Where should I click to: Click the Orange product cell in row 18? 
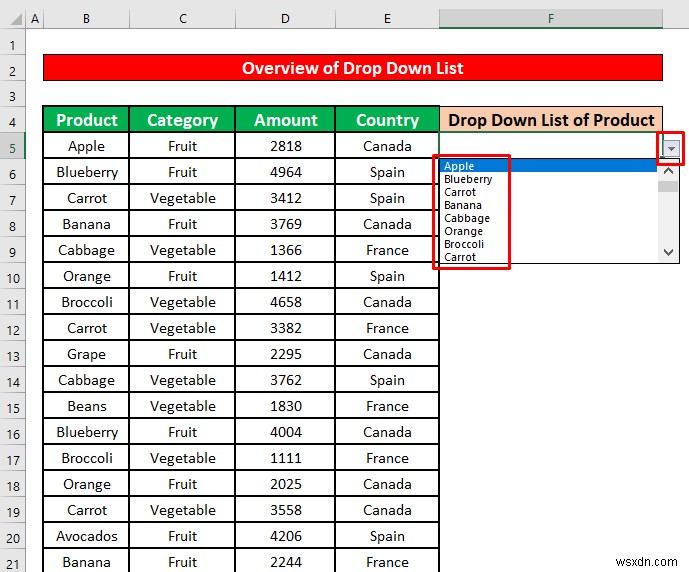pos(86,484)
